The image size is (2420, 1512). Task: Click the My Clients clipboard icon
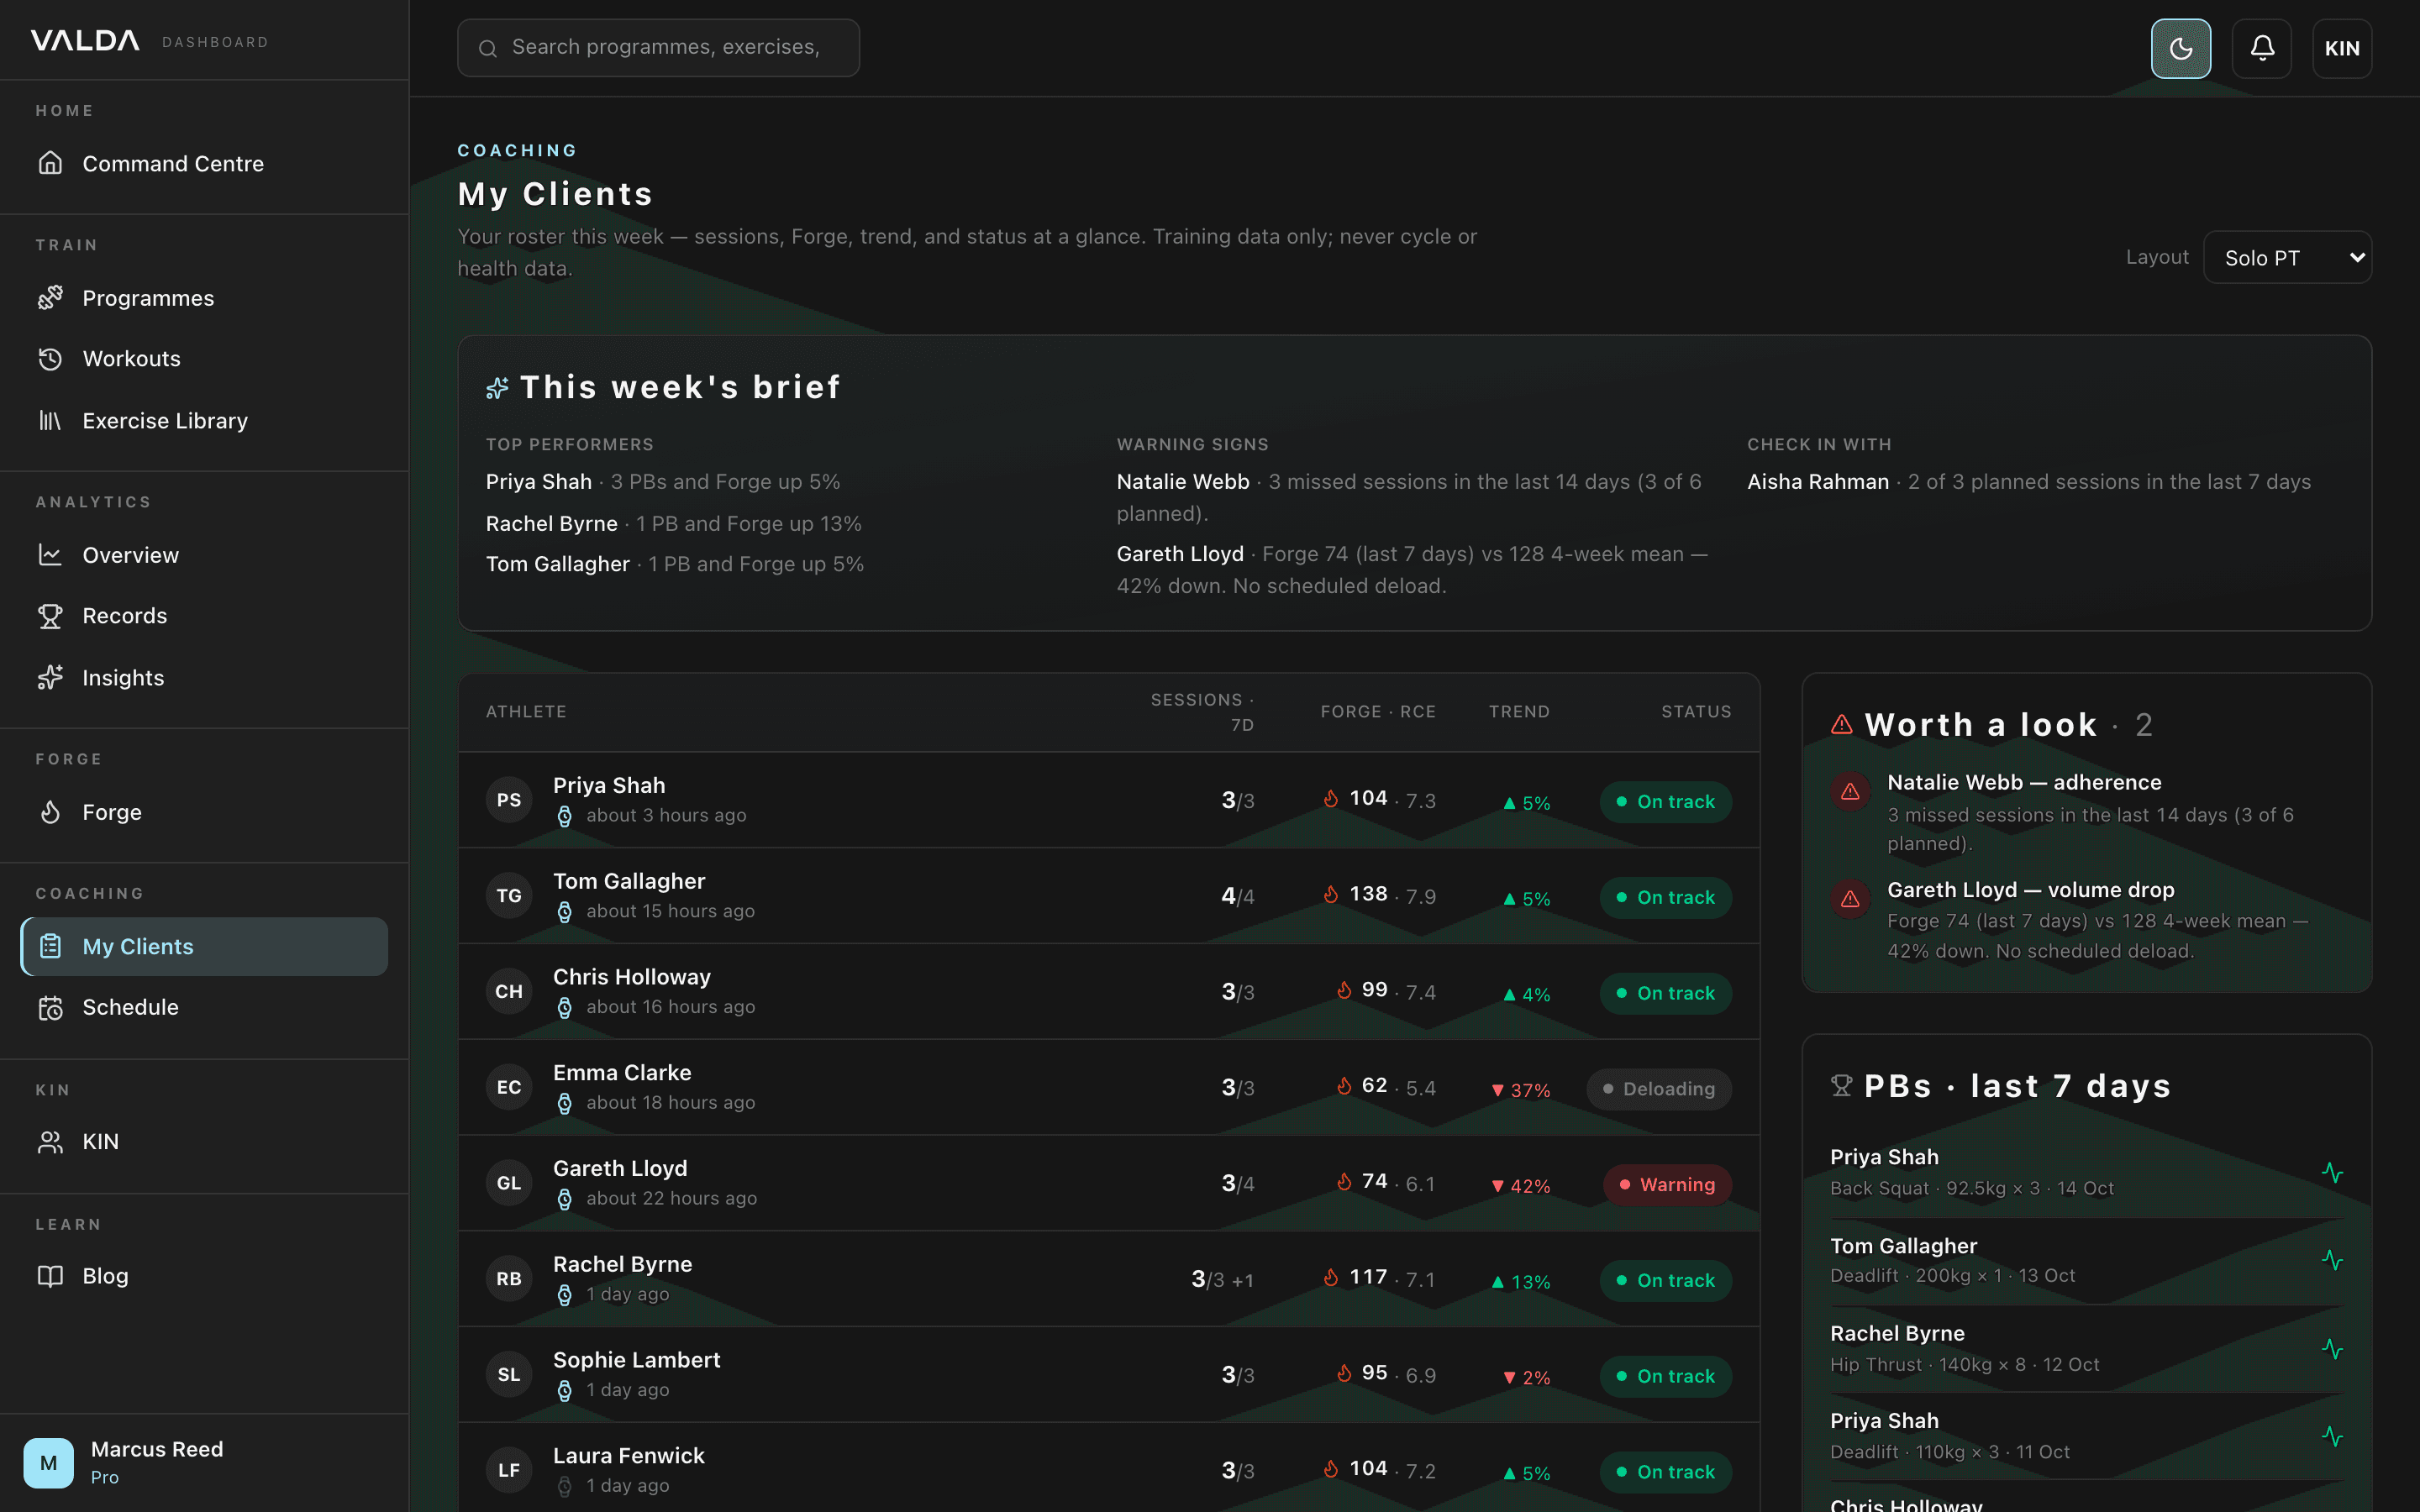coord(50,946)
